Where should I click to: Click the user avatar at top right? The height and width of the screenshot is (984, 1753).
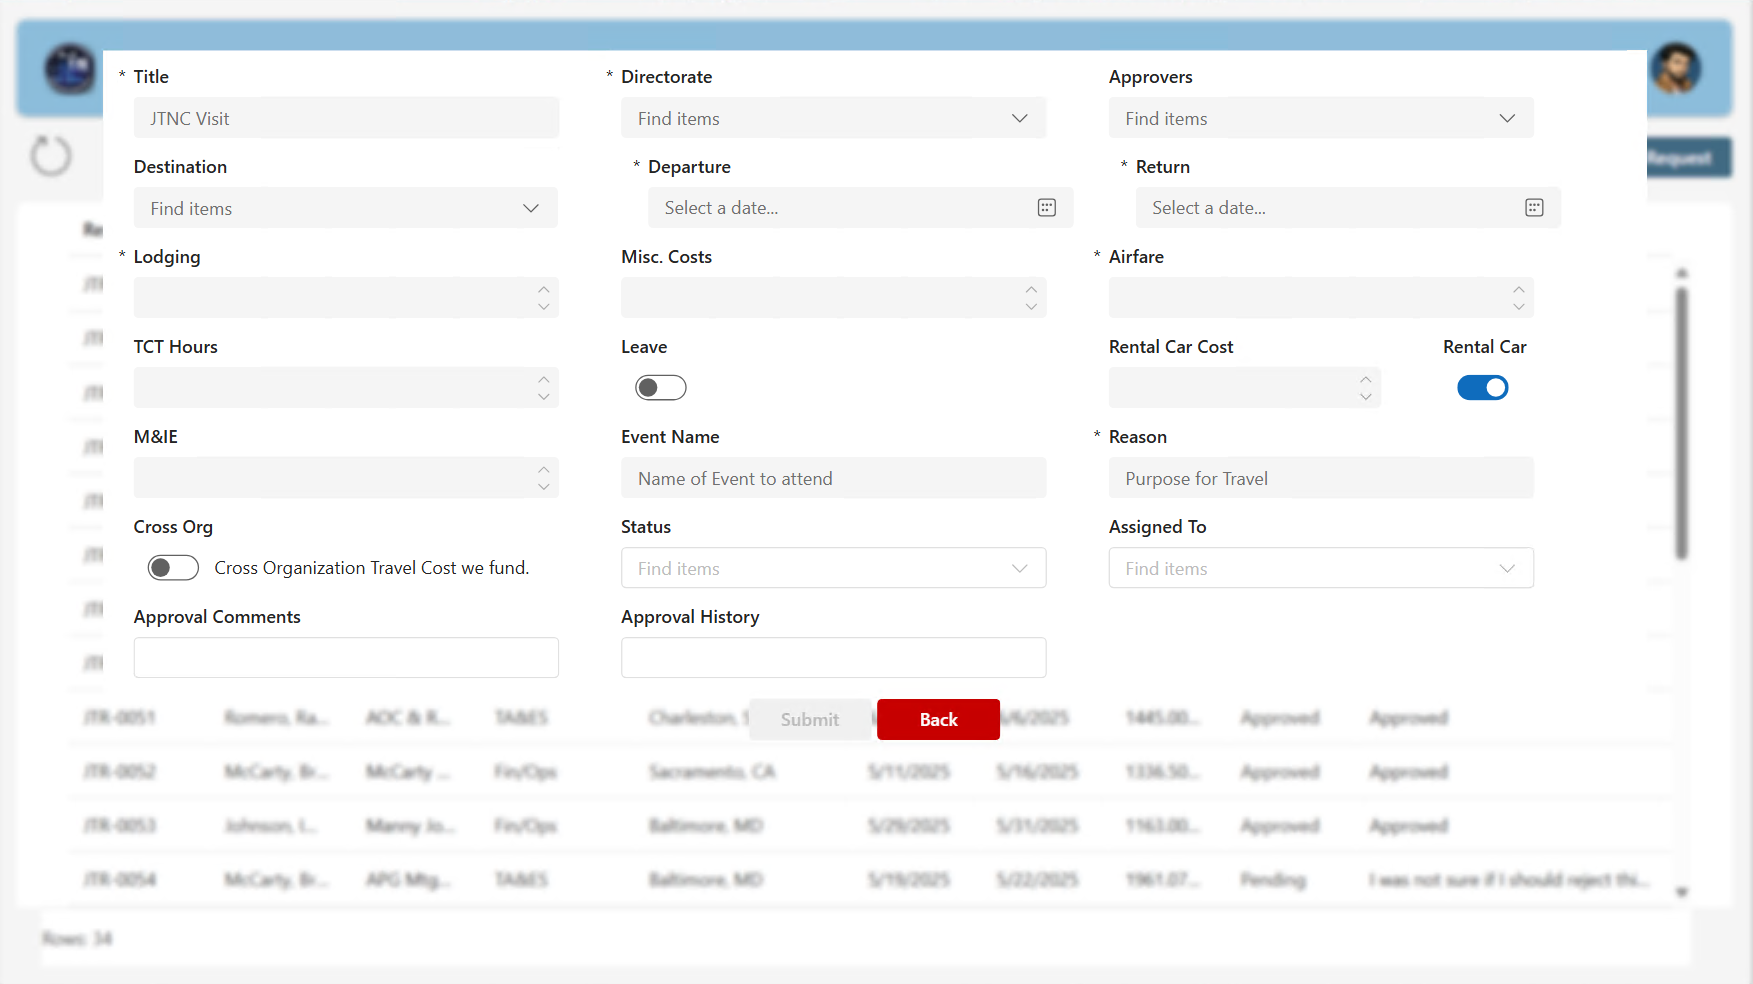[1679, 68]
